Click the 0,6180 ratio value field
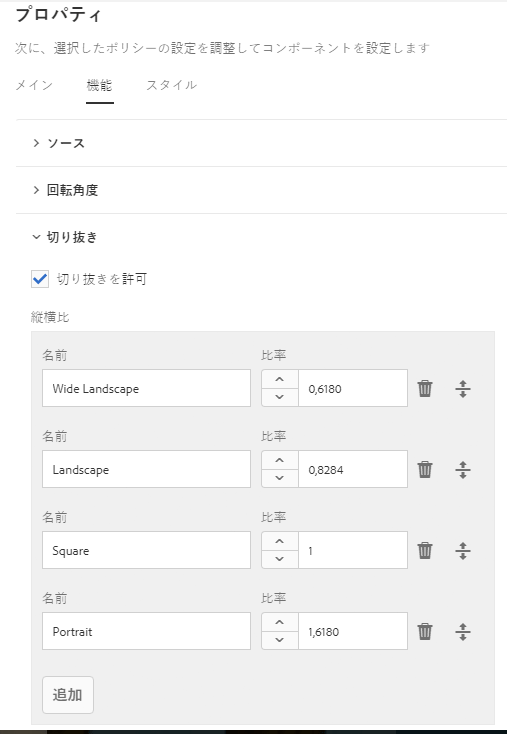Viewport: 507px width, 734px height. (353, 388)
